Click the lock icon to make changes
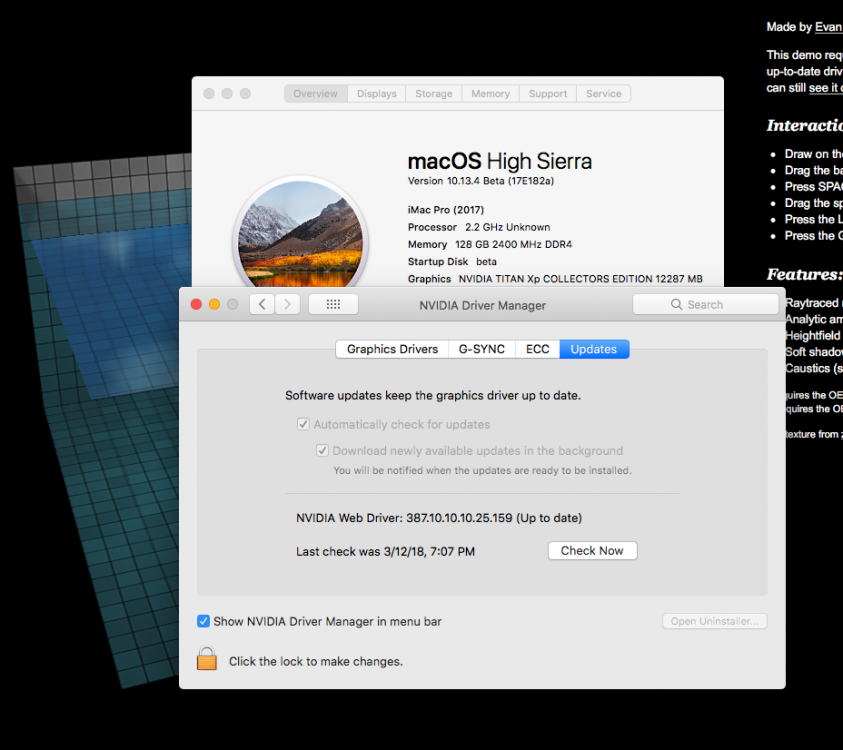 [x=206, y=659]
